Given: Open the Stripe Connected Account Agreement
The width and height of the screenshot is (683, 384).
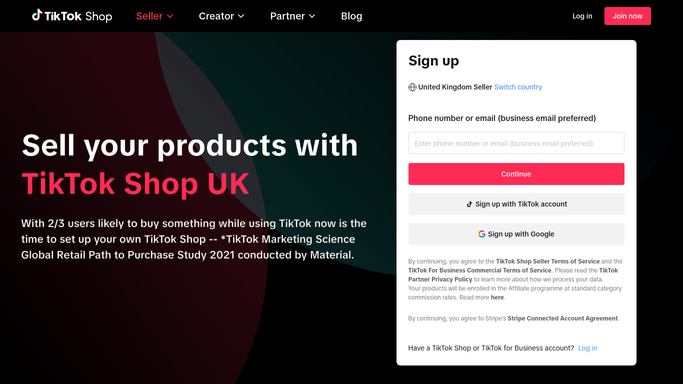Looking at the screenshot, I should 562,319.
